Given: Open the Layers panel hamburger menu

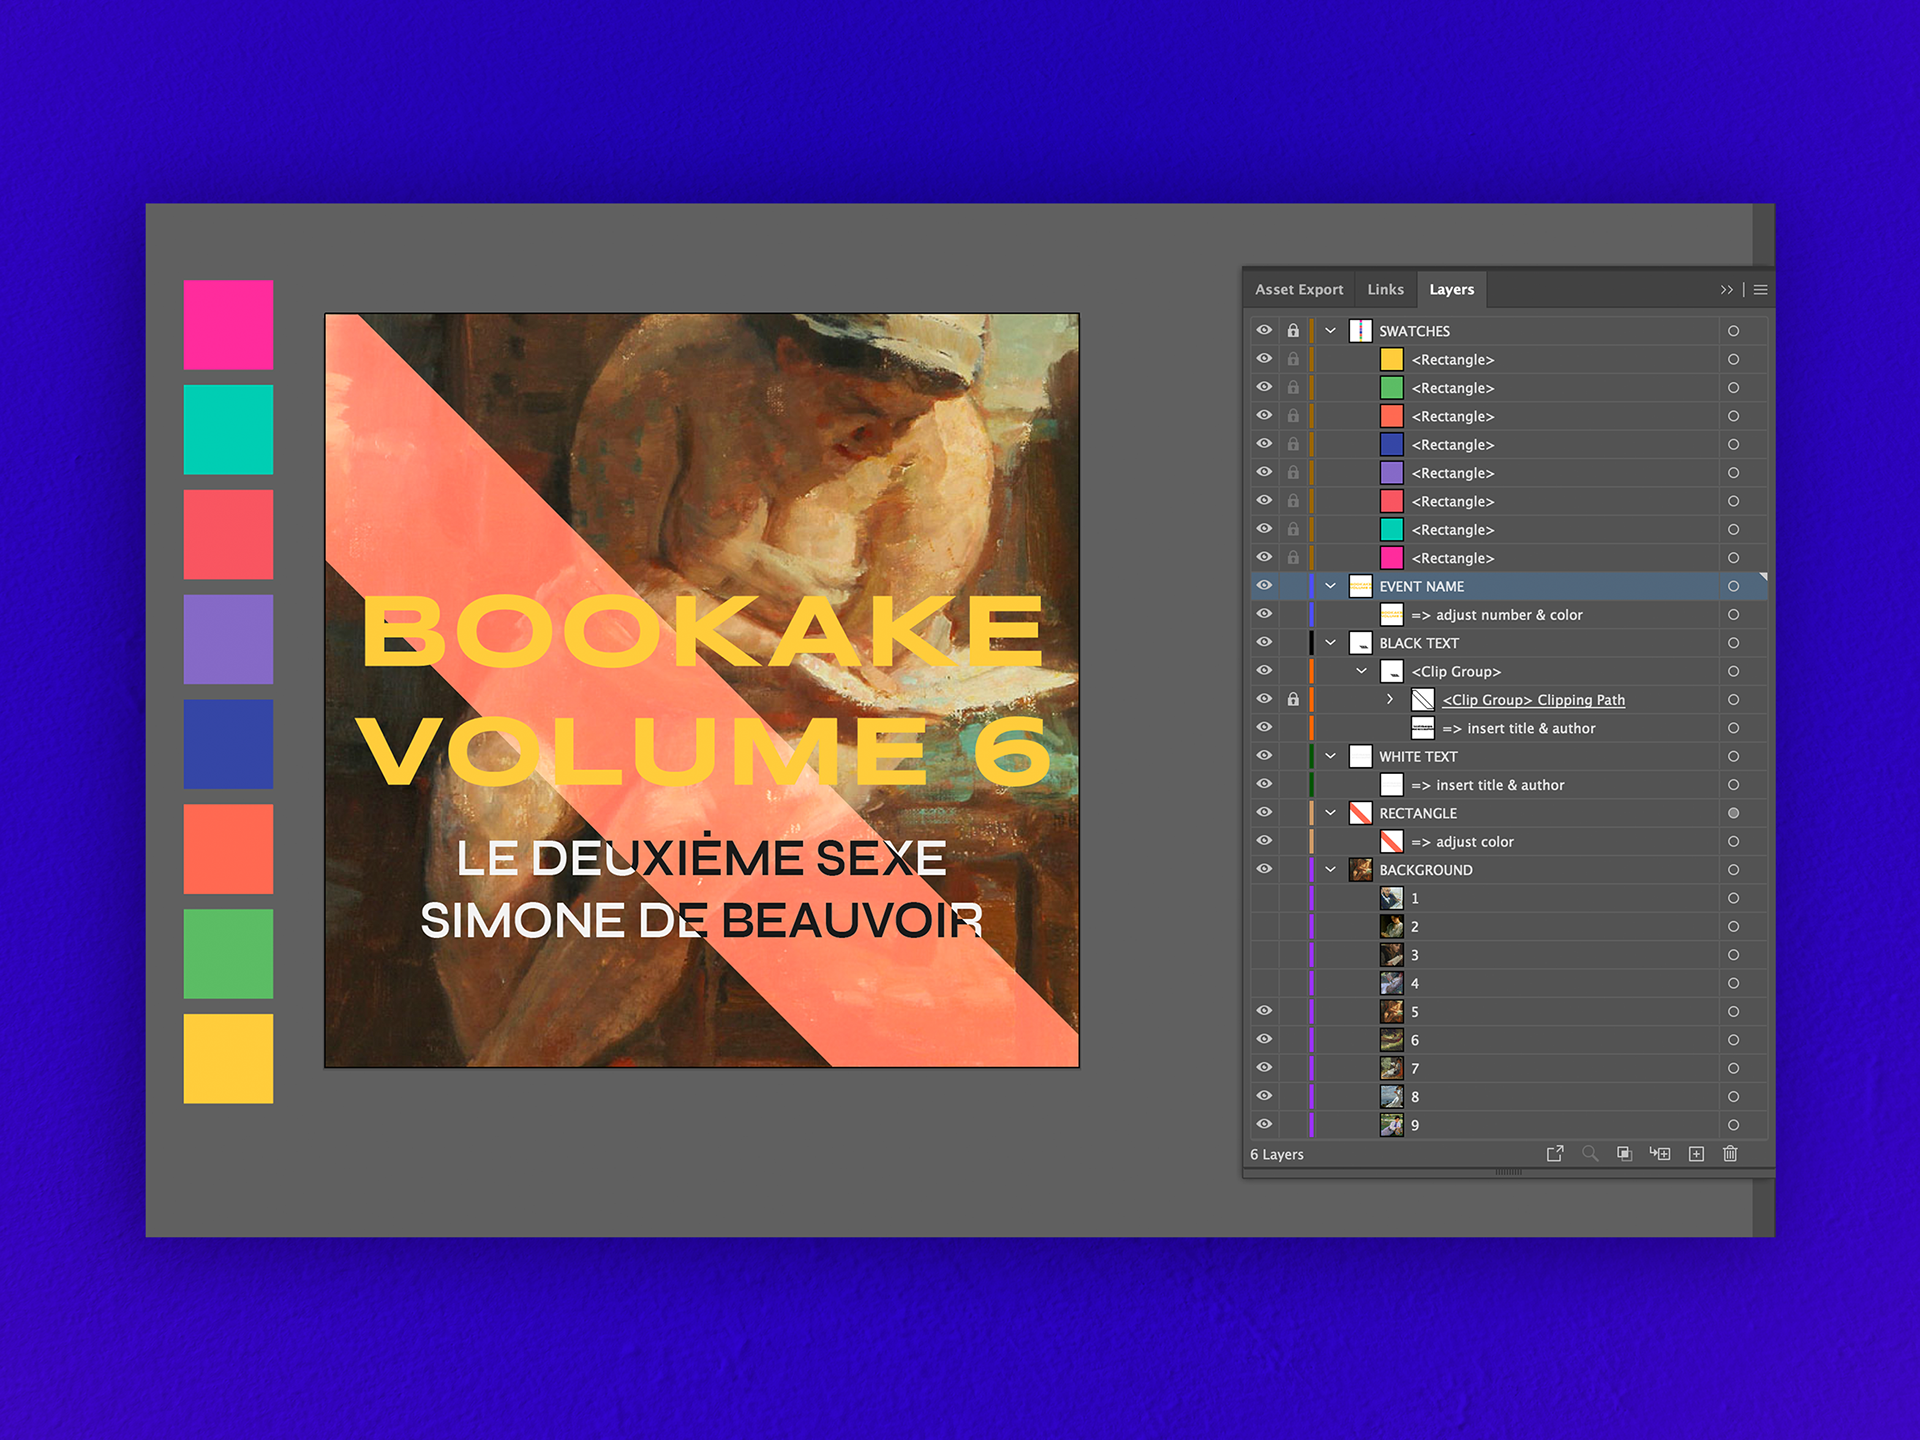Looking at the screenshot, I should (x=1761, y=290).
